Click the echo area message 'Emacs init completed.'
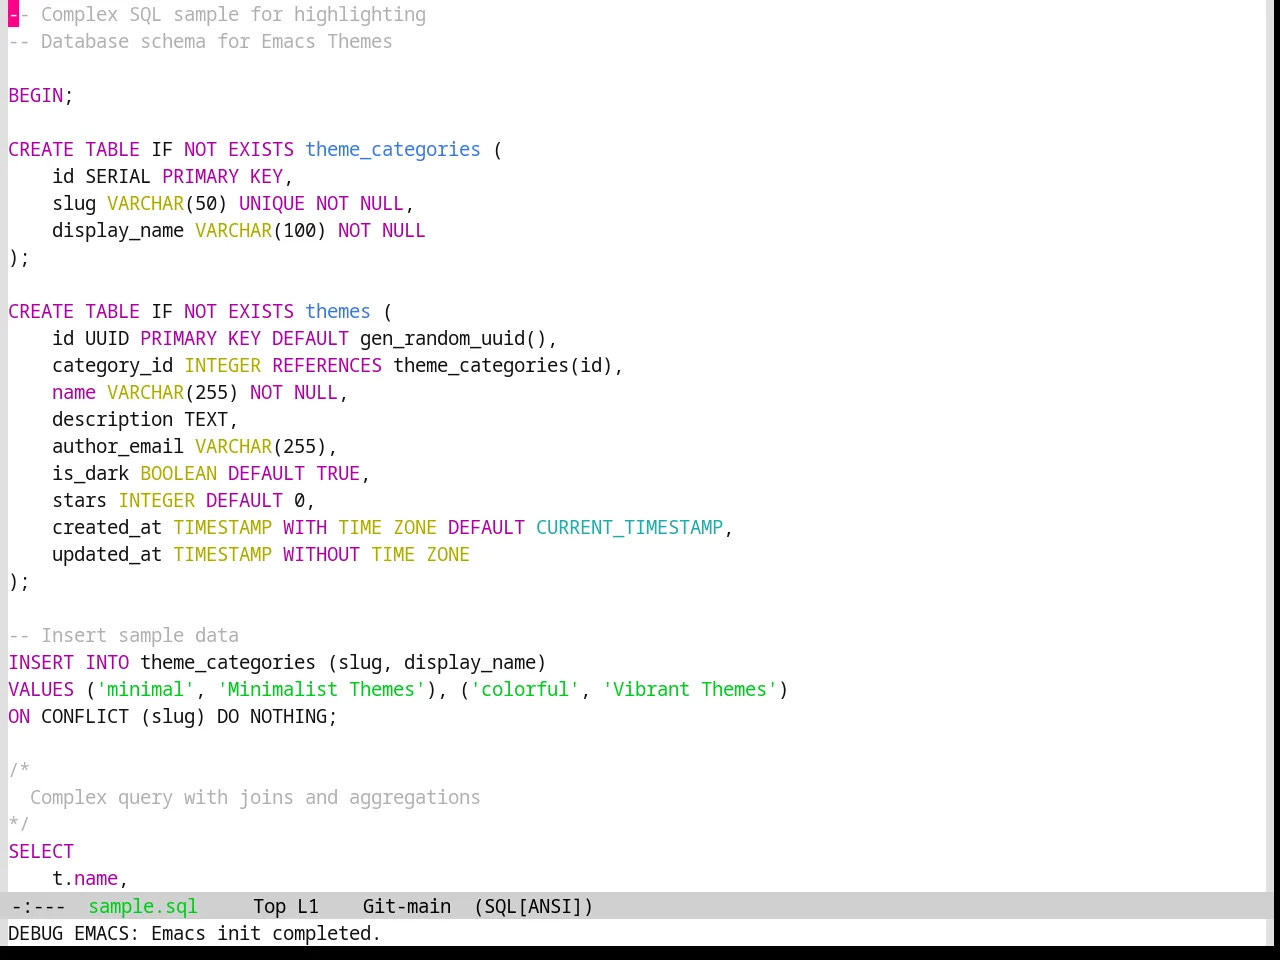The image size is (1280, 960). tap(266, 933)
